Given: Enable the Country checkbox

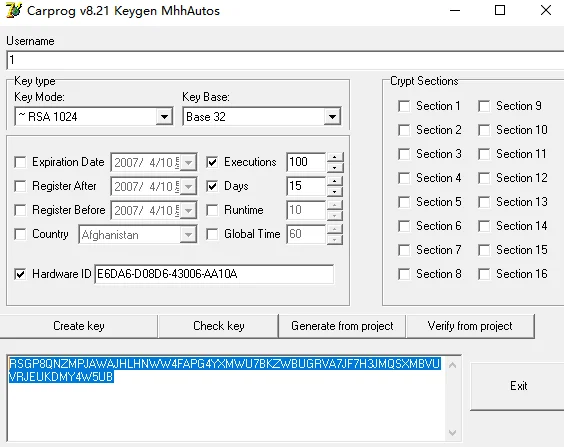Looking at the screenshot, I should 20,234.
